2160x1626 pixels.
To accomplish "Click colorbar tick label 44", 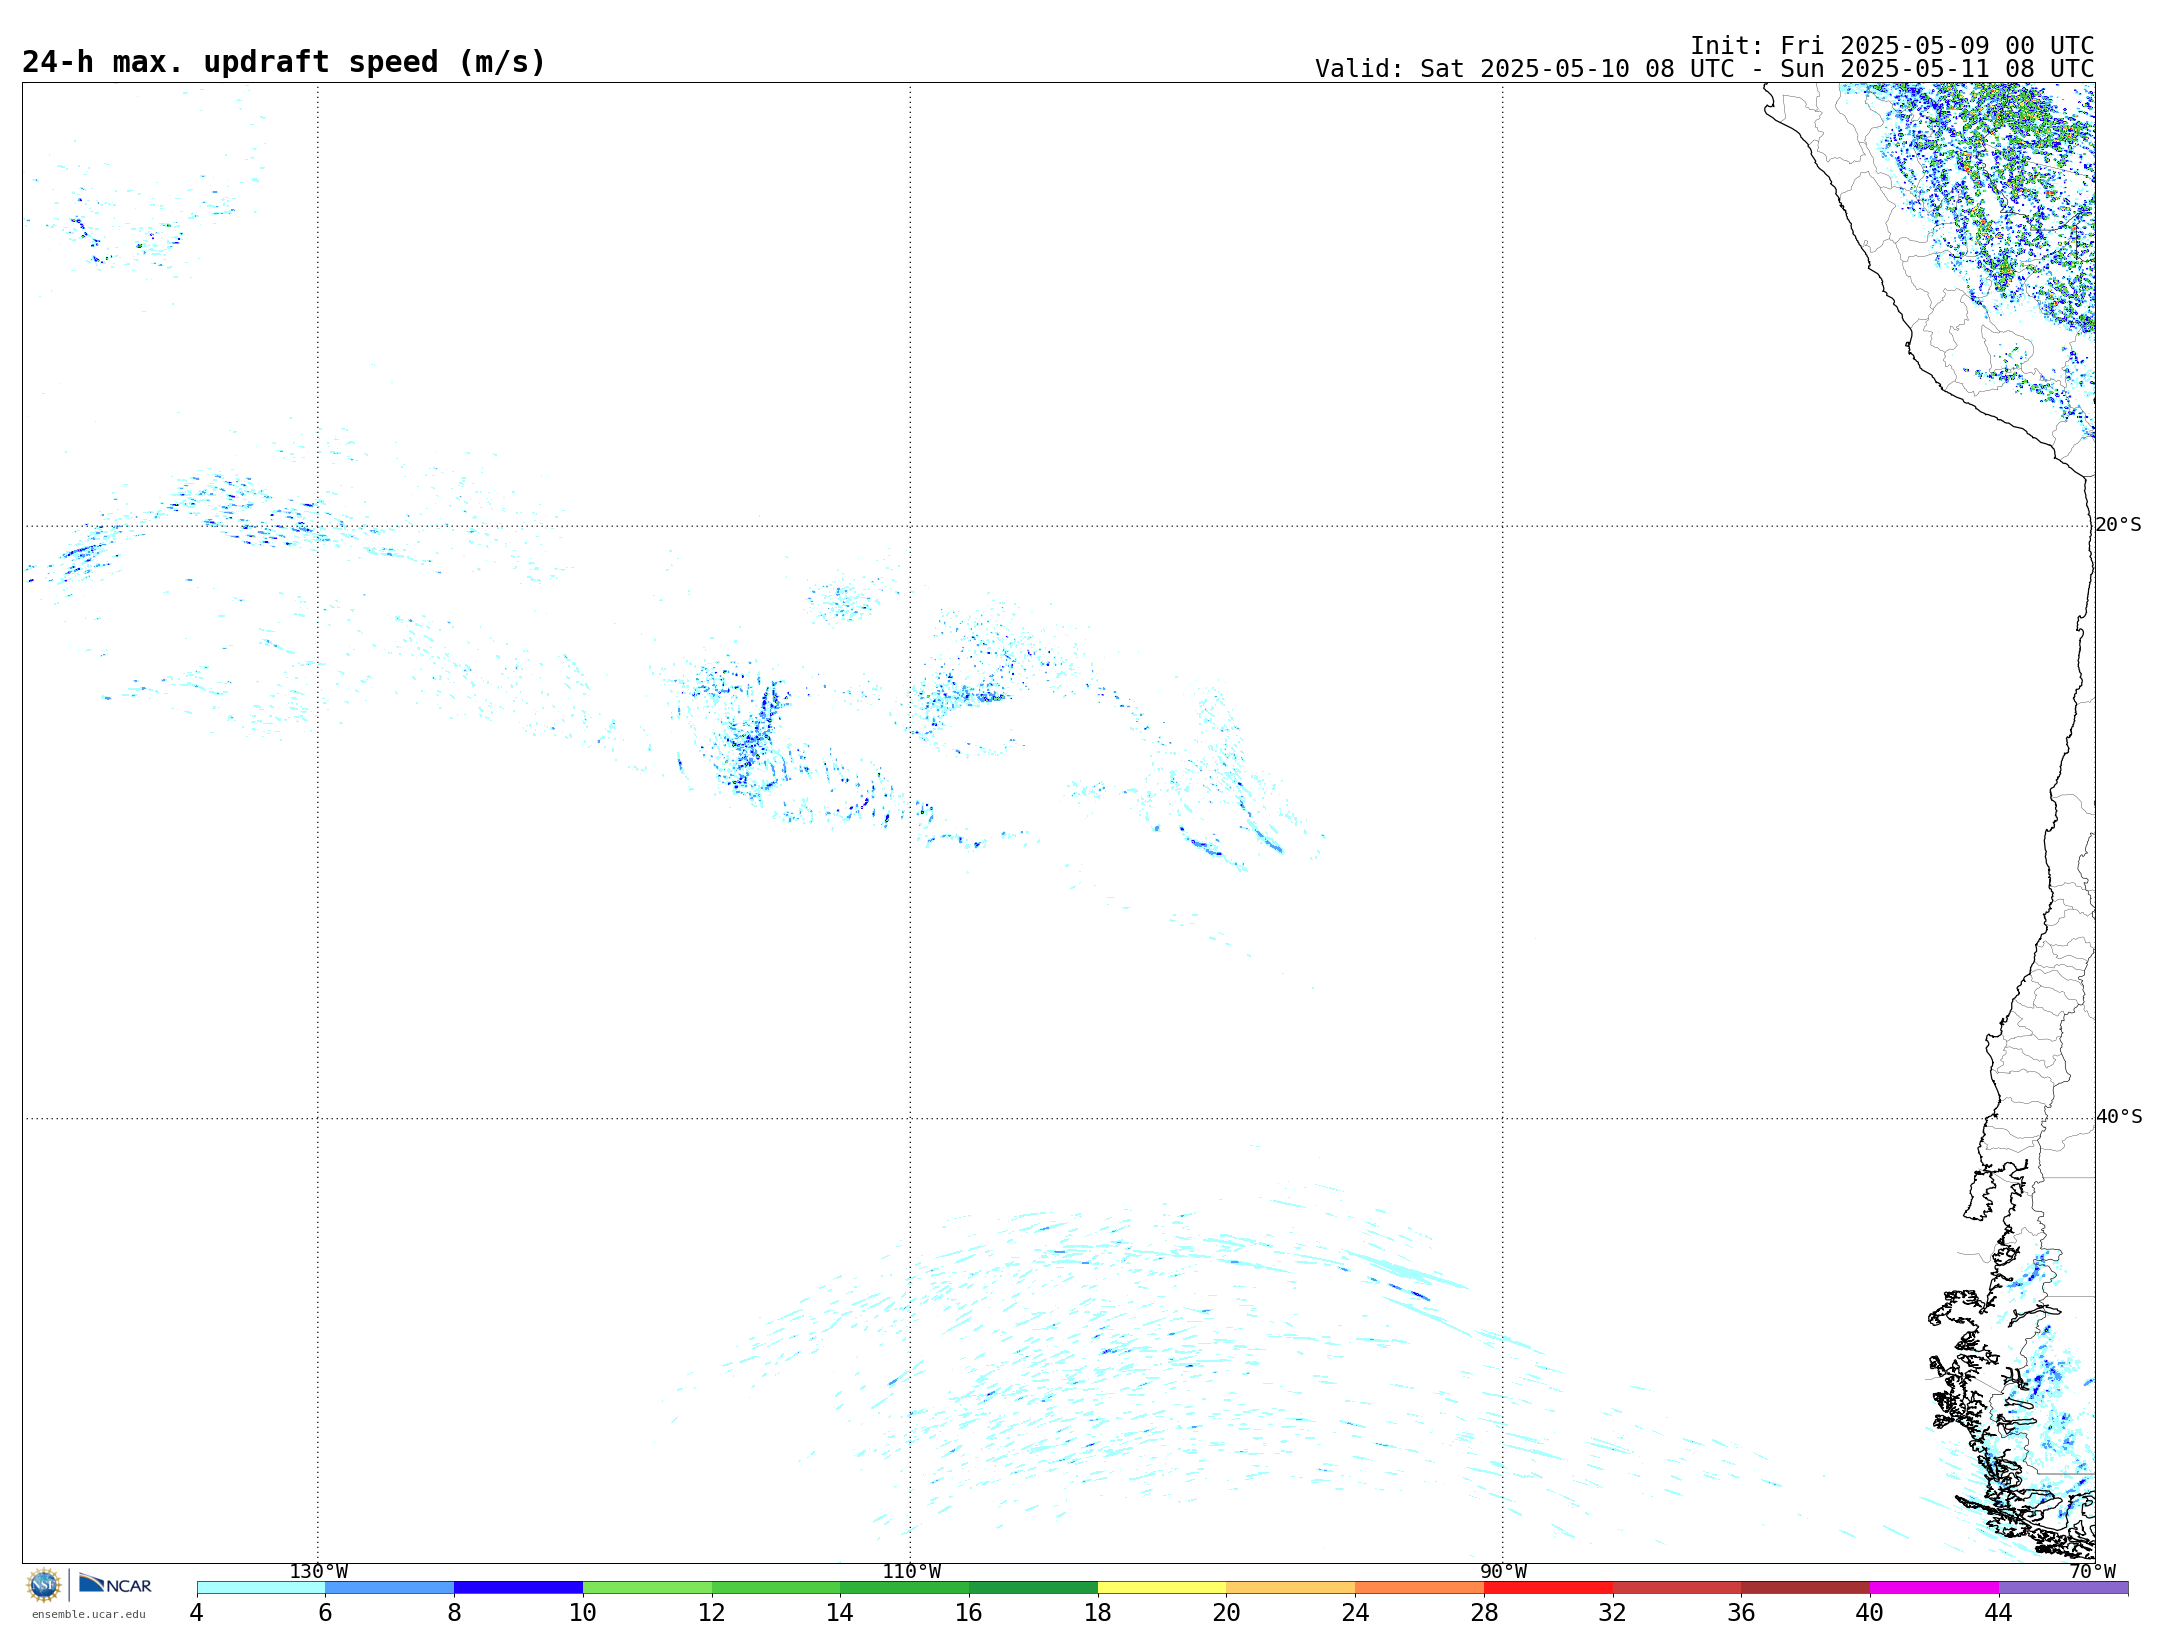I will point(1999,1613).
